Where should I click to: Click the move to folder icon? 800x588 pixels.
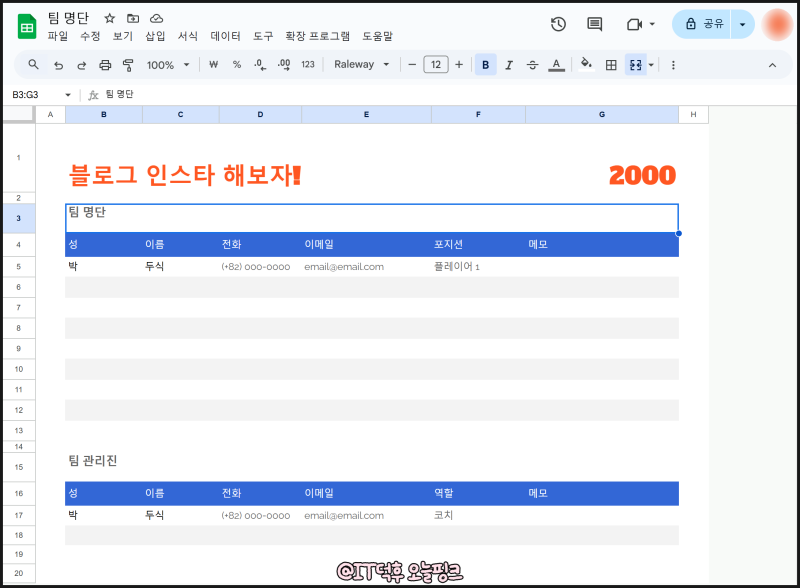pyautogui.click(x=133, y=18)
